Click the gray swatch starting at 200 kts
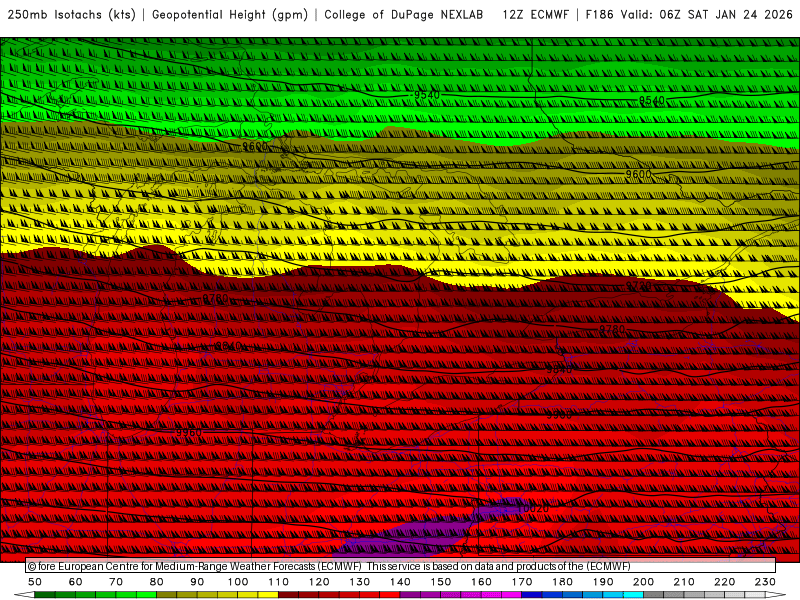 click(654, 595)
